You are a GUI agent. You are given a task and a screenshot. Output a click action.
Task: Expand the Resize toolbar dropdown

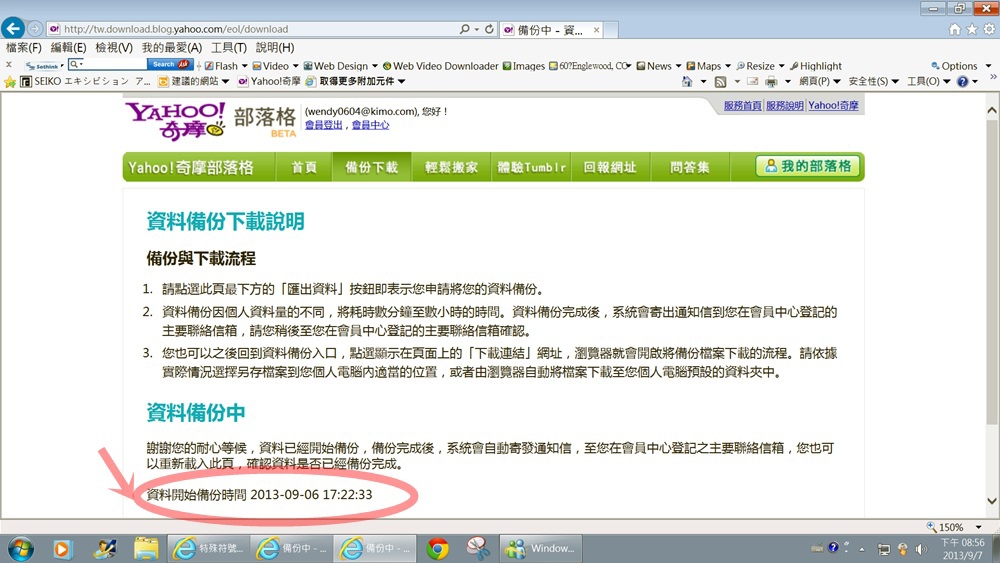[781, 66]
